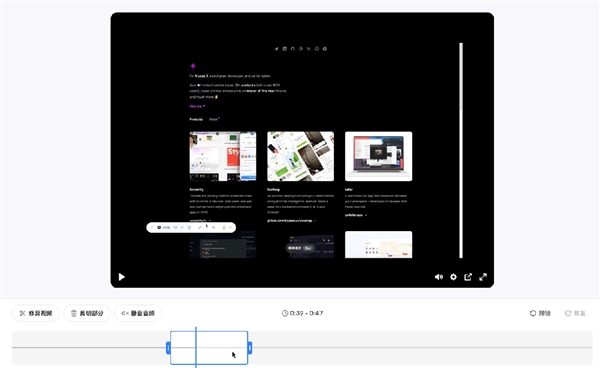Click the purple hire me link
The image size is (600, 368).
pyautogui.click(x=197, y=106)
